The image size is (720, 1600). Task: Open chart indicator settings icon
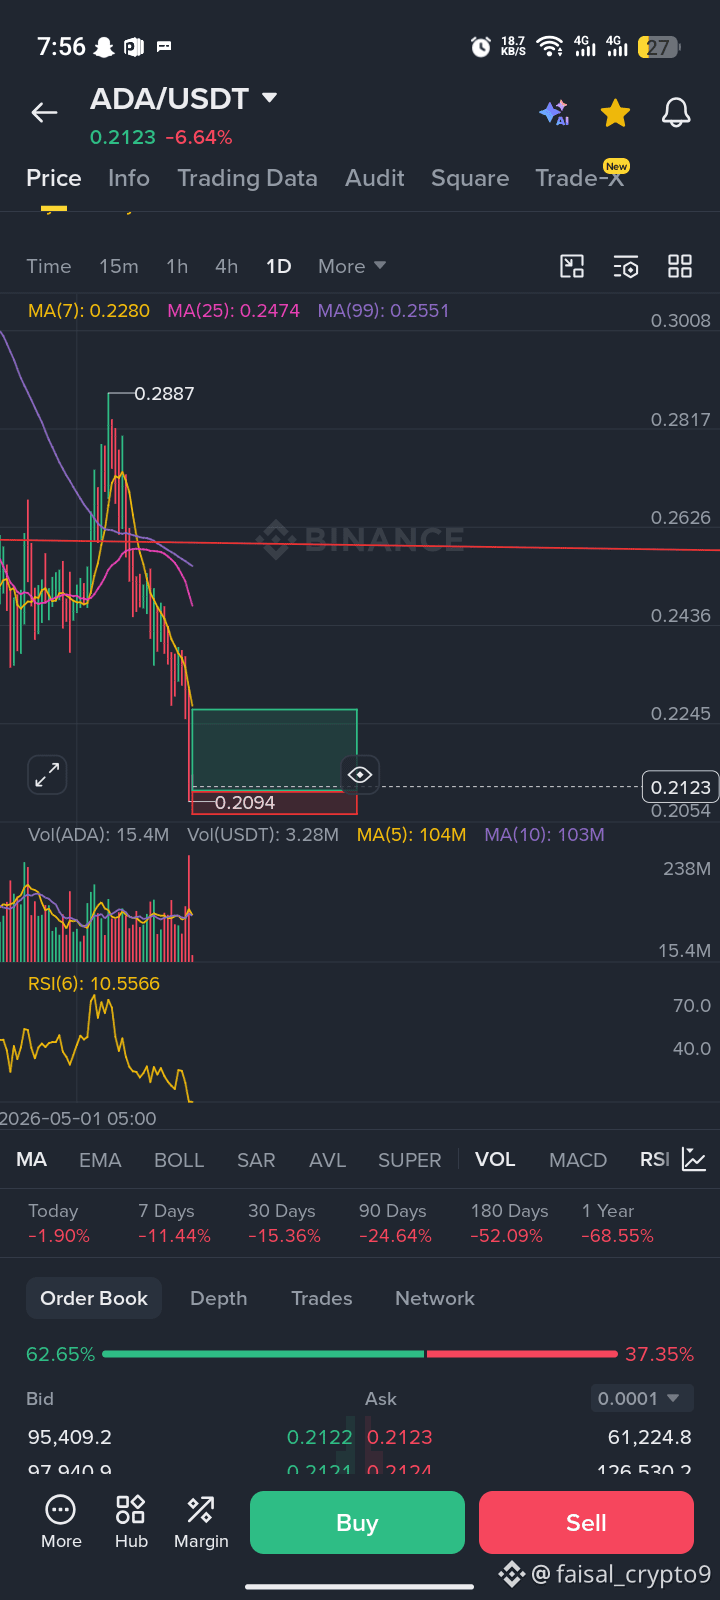click(x=626, y=266)
